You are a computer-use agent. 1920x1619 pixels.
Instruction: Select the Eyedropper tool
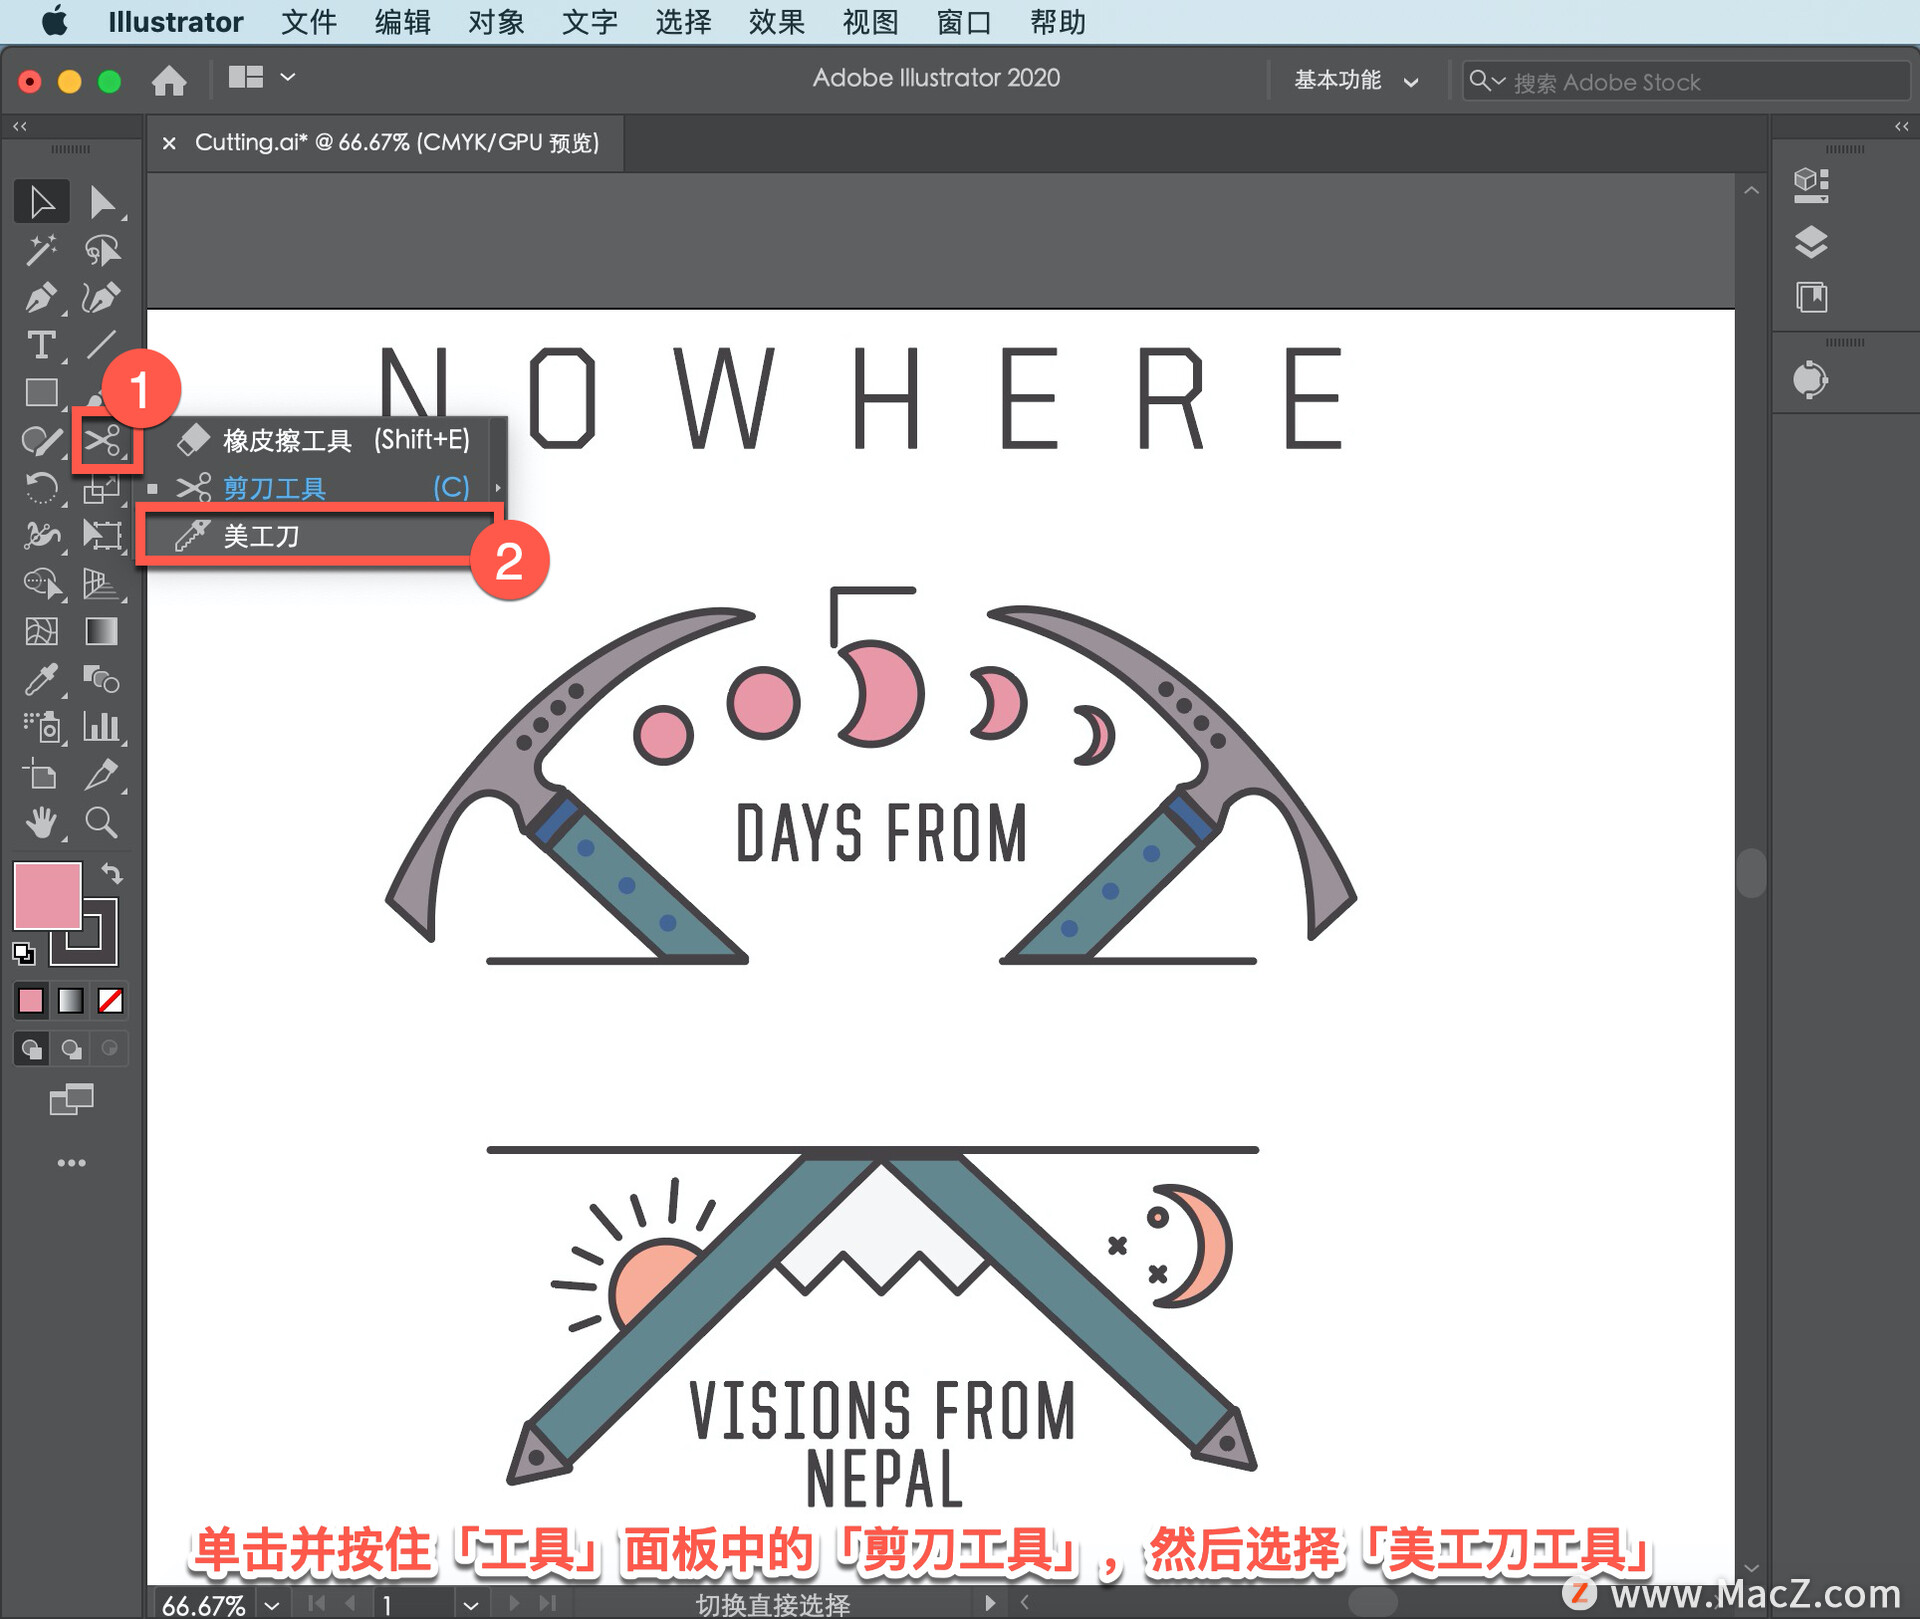pyautogui.click(x=41, y=680)
